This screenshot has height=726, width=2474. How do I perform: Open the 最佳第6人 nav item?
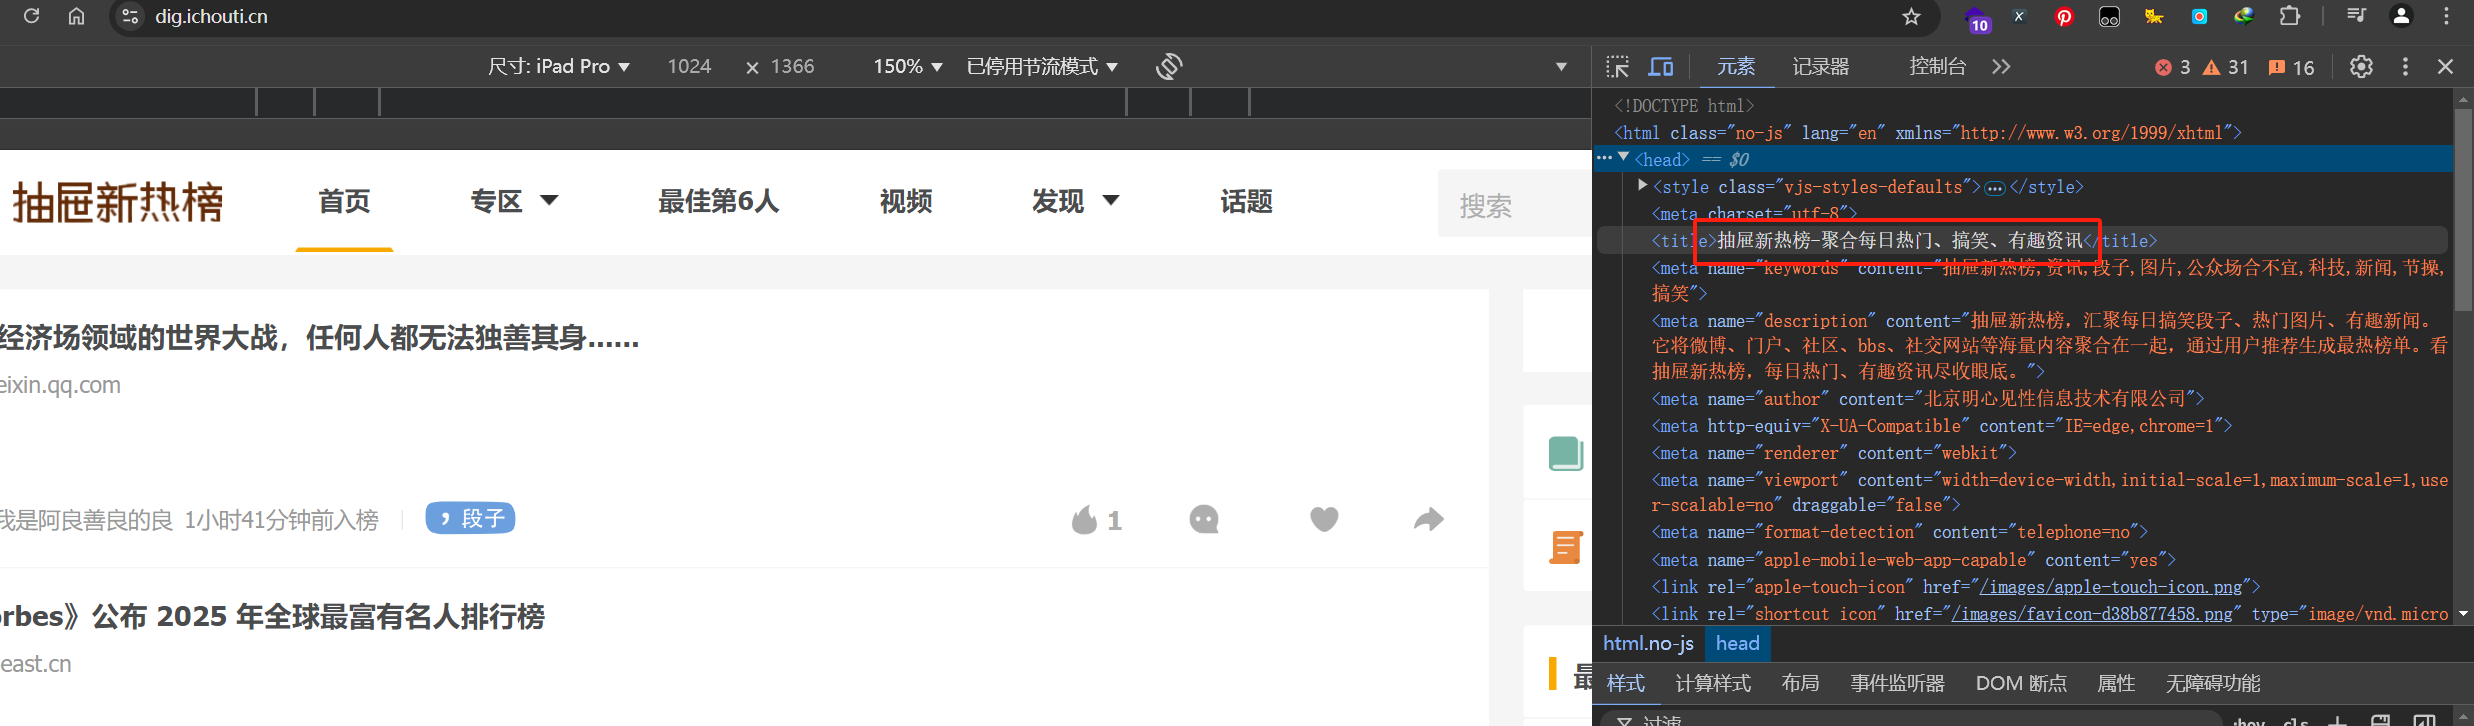(718, 201)
